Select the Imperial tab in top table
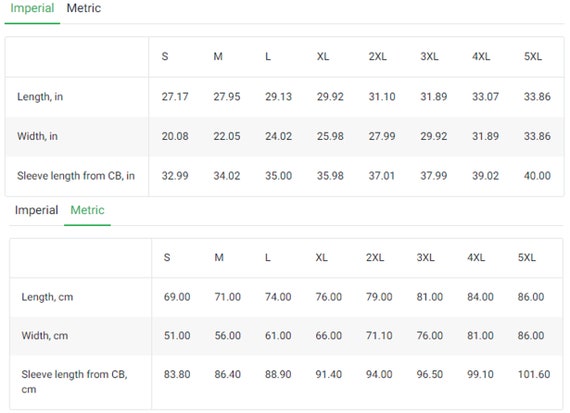The width and height of the screenshot is (570, 413). click(x=32, y=8)
